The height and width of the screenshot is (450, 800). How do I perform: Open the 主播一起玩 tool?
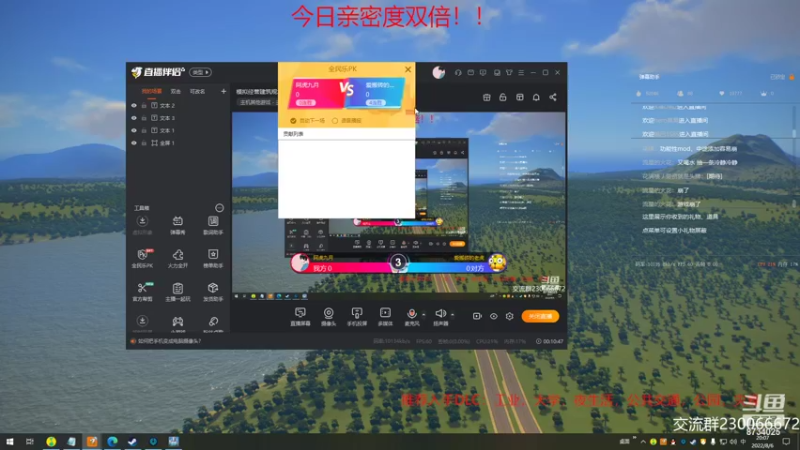click(178, 291)
